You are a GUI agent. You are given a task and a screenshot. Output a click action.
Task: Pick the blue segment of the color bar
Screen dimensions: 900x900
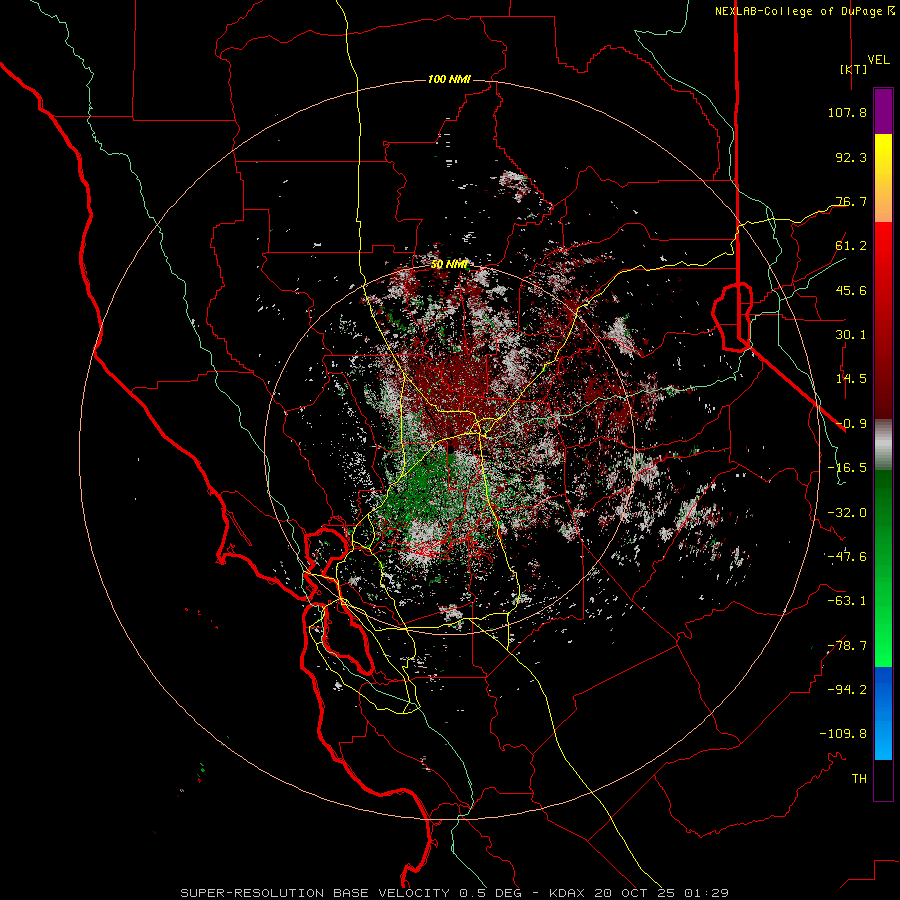883,713
